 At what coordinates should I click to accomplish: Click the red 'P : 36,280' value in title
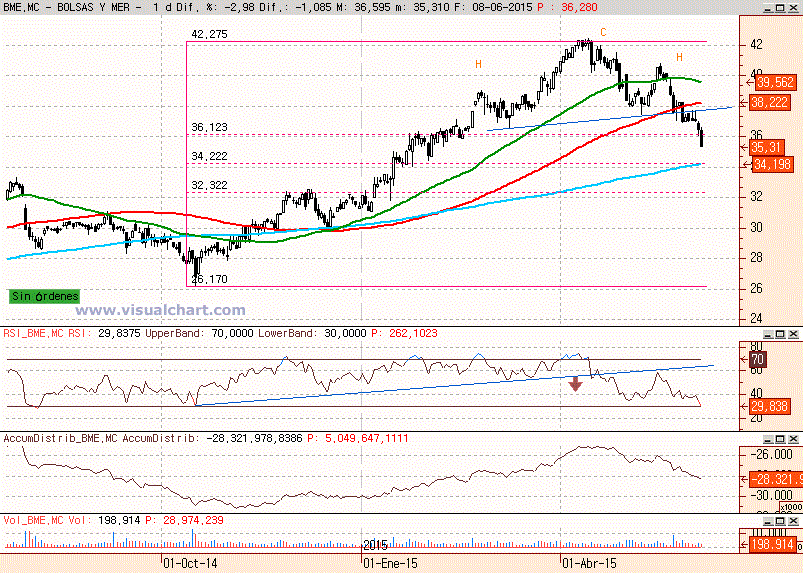567,8
